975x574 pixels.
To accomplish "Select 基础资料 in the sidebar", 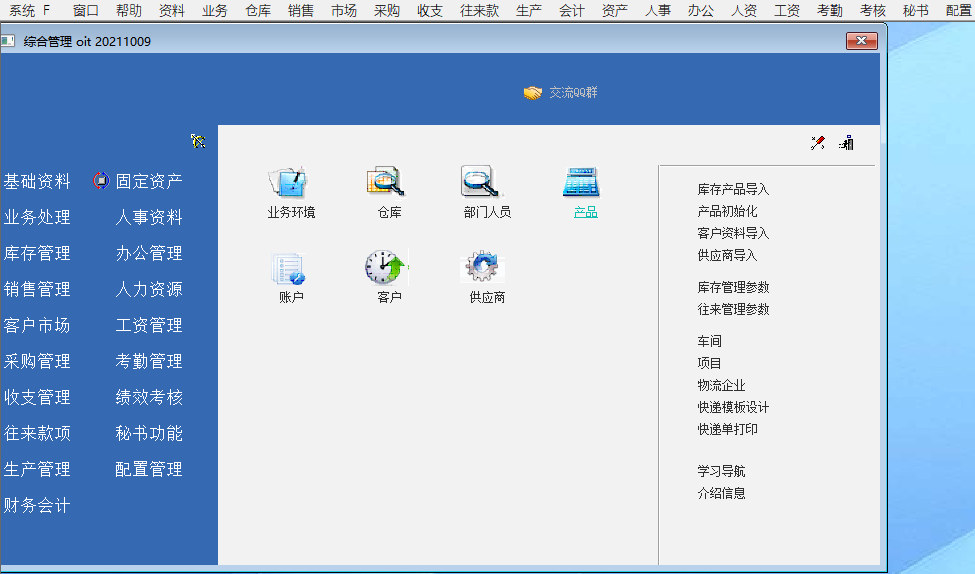I will tap(37, 181).
